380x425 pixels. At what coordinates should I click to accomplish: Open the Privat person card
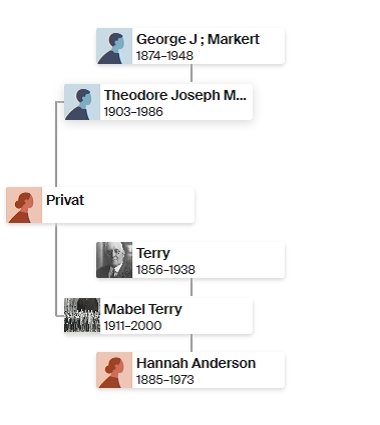coord(100,205)
